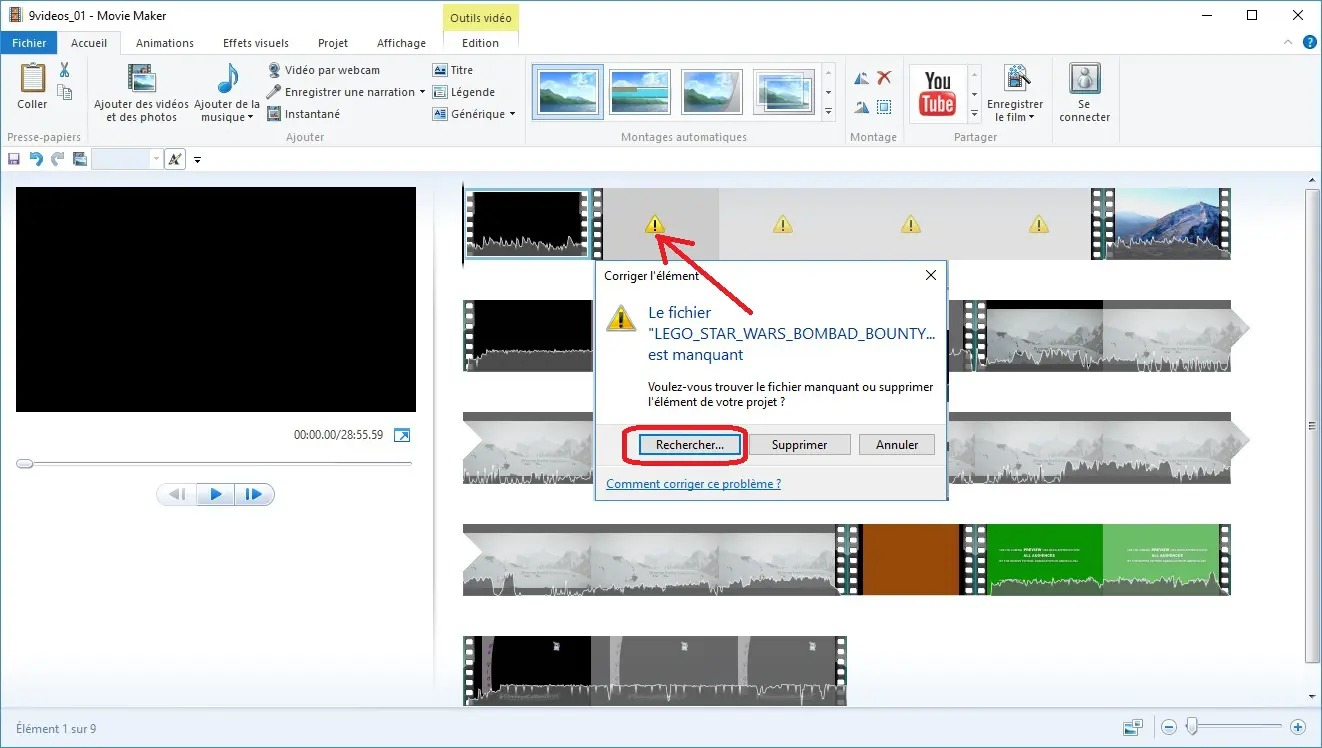Start playback with the play button
Screen dimensions: 1322x748
coord(215,494)
